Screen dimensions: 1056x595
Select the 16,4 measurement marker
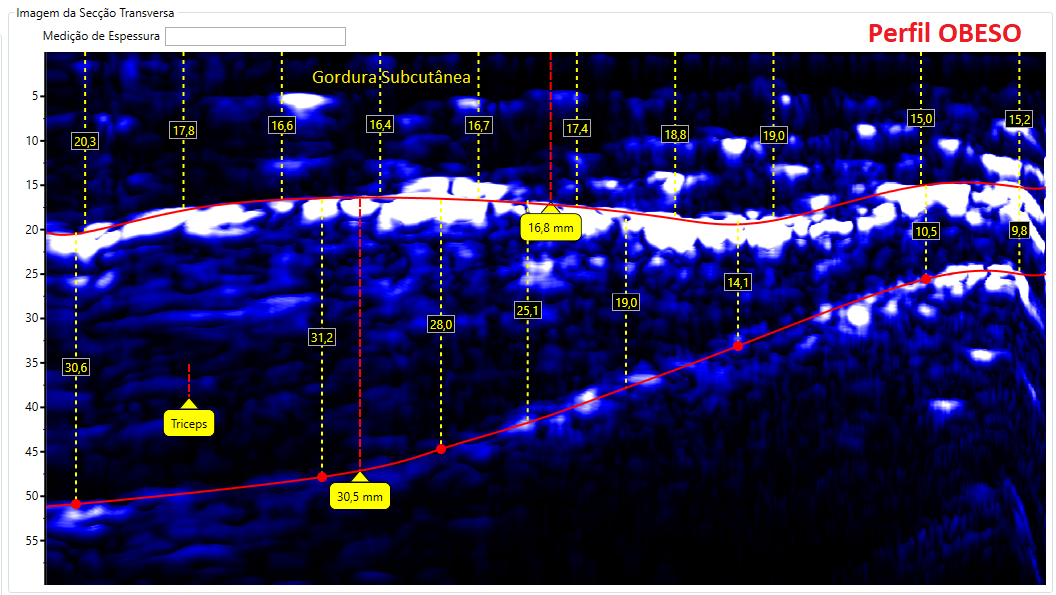coord(380,125)
